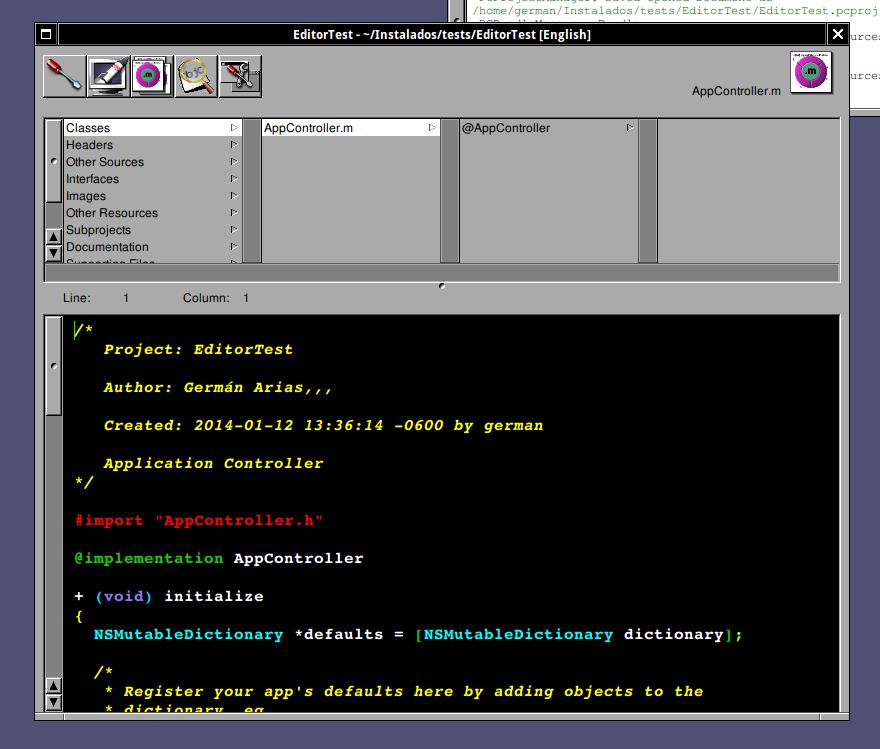
Task: Open the Loaded Files .m icon
Action: coord(152,76)
